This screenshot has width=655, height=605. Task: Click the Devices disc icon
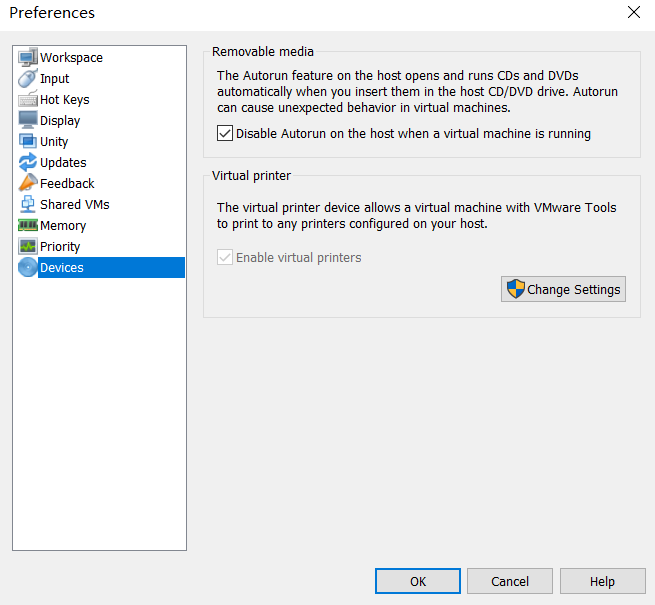28,267
